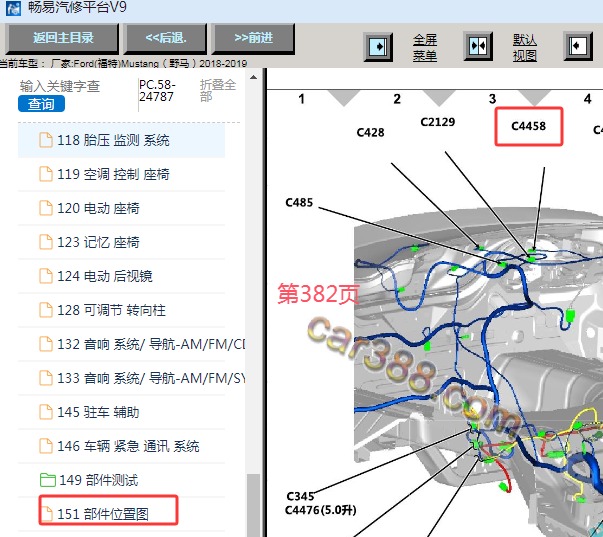Screen dimensions: 603x537
Task: Click grid column number 3 in diagram
Action: pyautogui.click(x=492, y=99)
